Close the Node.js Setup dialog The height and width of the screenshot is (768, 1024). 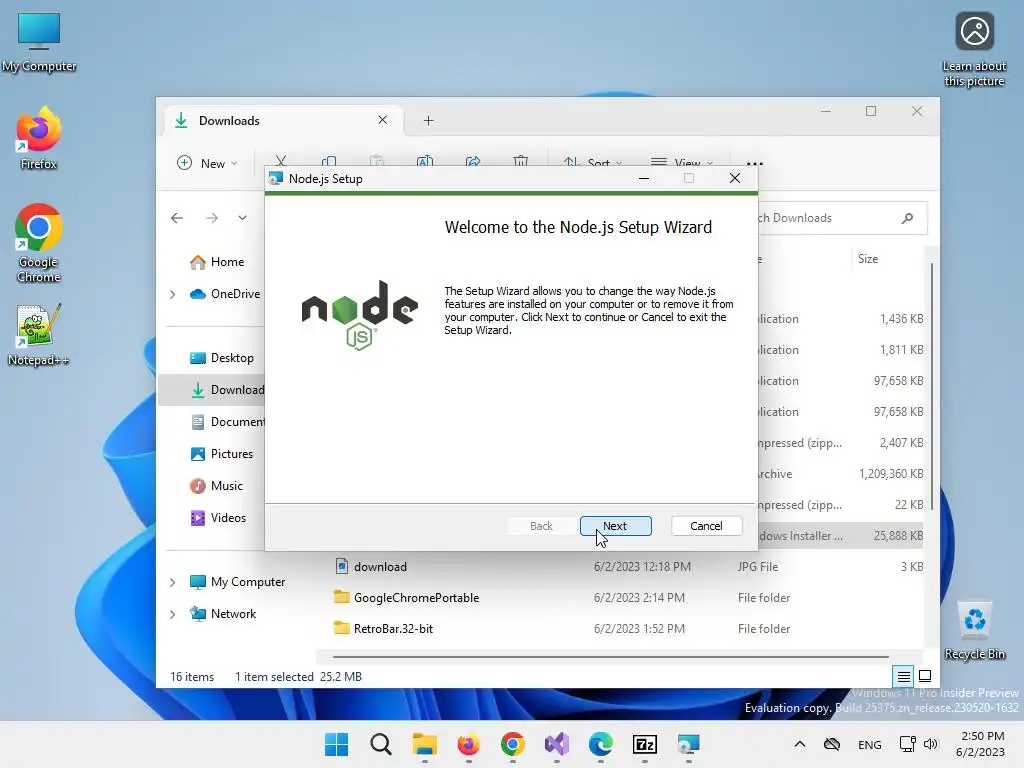735,178
